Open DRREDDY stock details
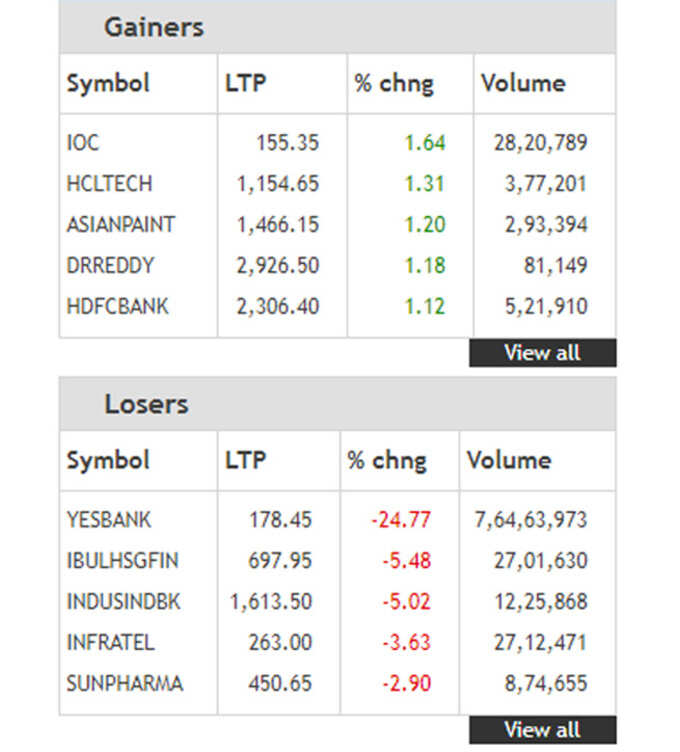 [110, 265]
